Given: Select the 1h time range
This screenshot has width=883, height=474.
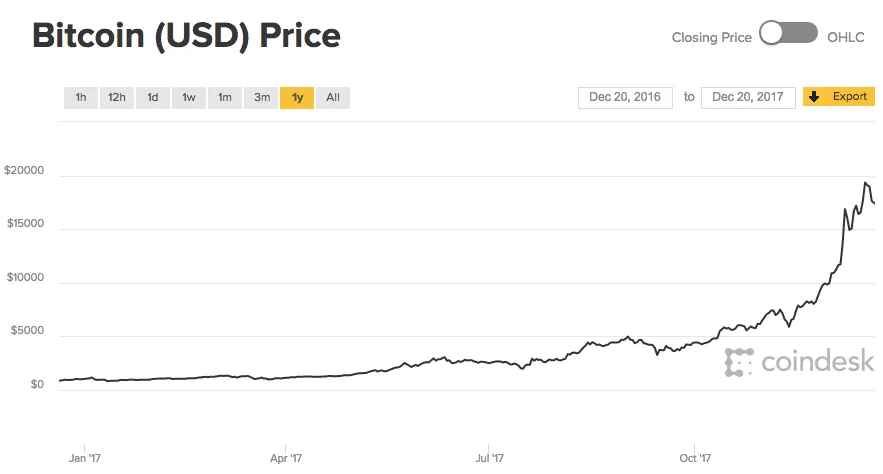Looking at the screenshot, I should coord(80,97).
